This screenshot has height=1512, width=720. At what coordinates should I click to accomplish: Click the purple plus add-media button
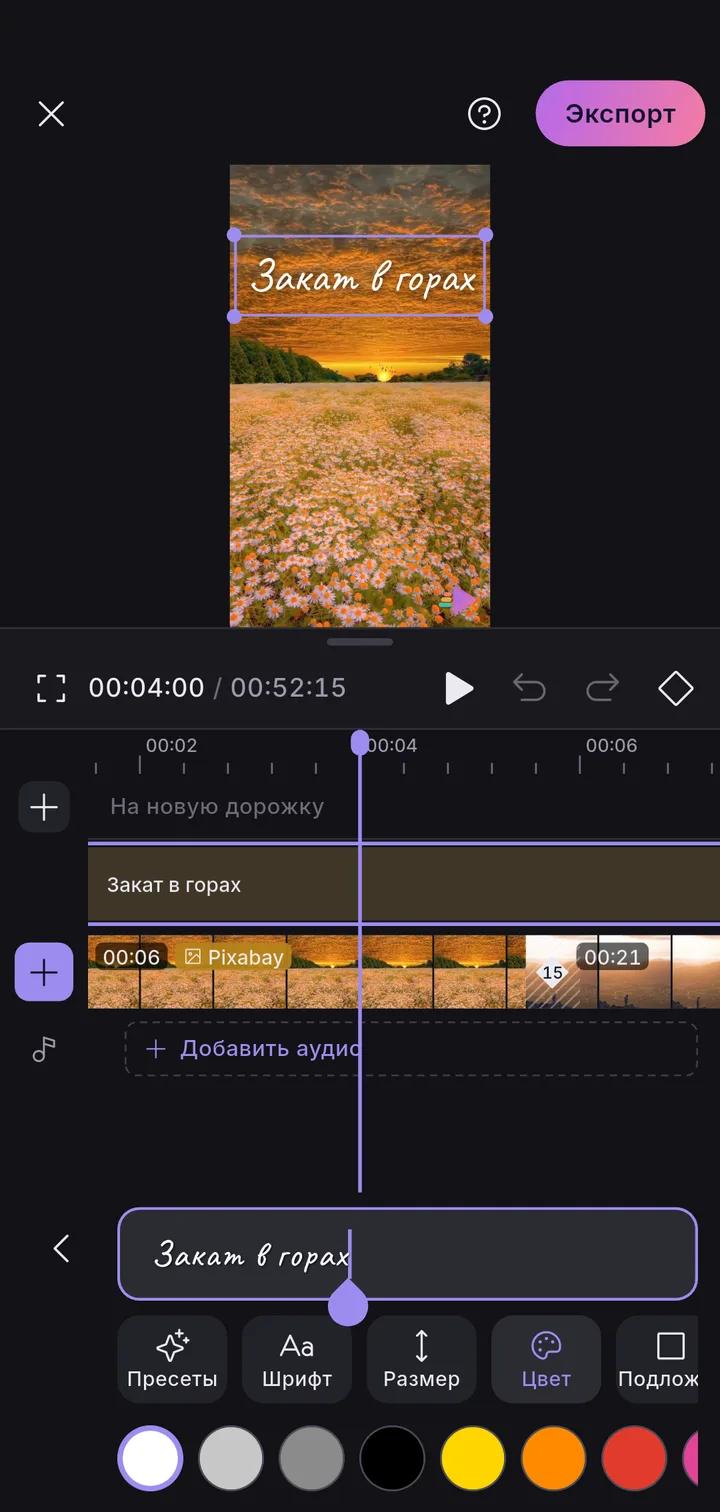tap(44, 972)
